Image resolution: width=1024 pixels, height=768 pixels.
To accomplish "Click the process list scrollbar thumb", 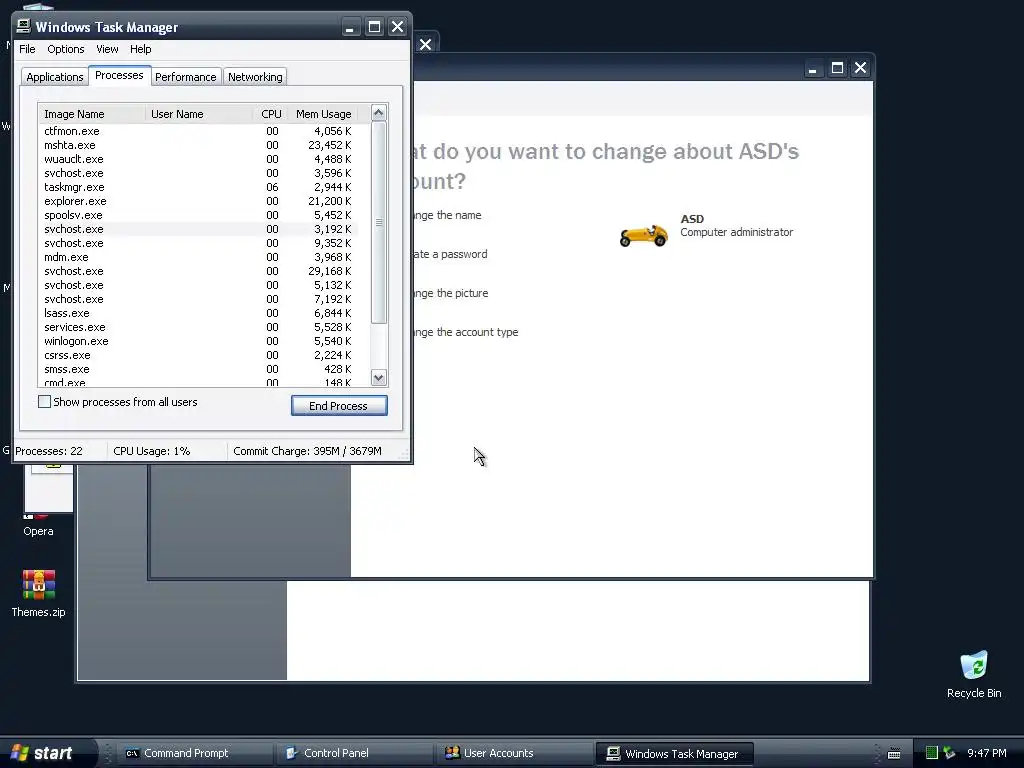I will click(379, 222).
